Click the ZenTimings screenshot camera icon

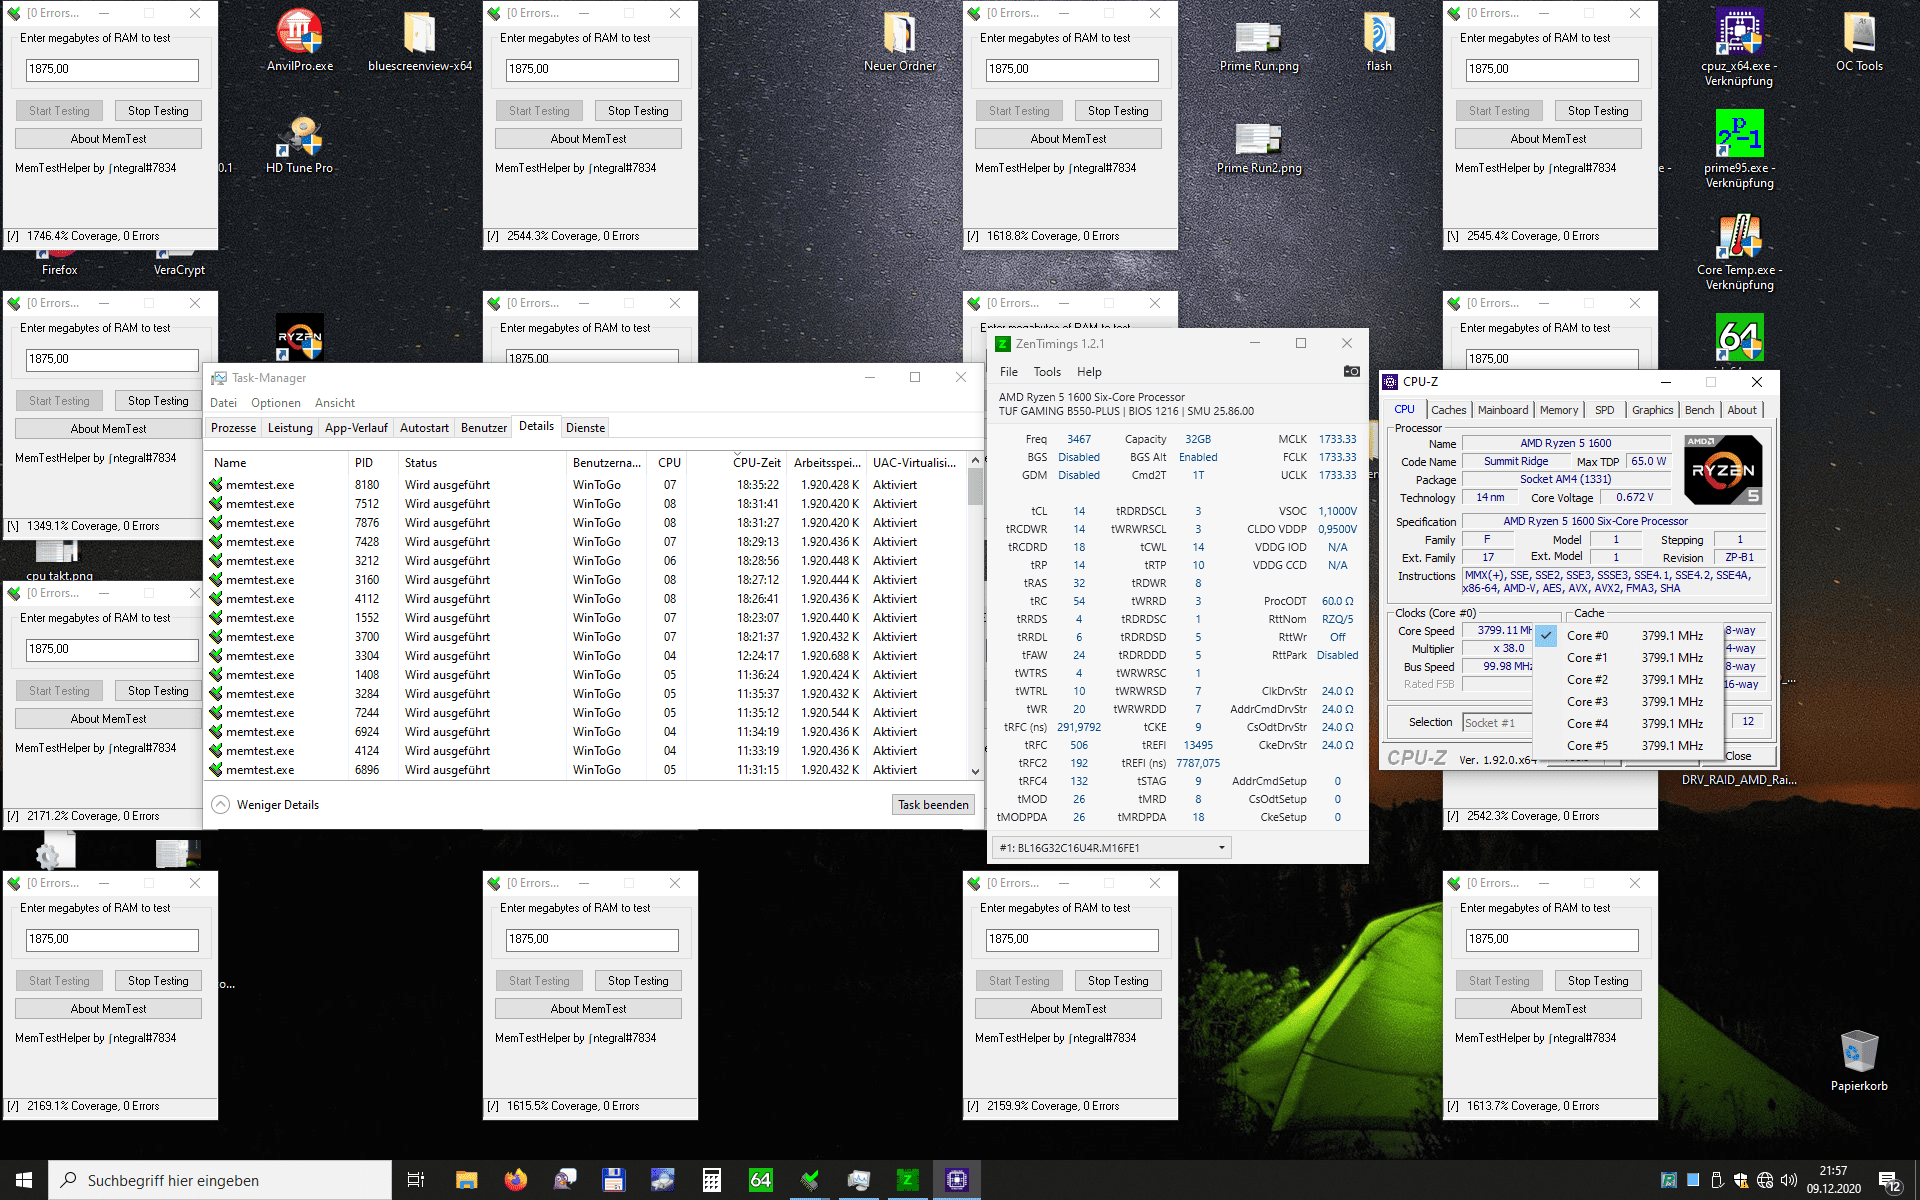(x=1351, y=372)
